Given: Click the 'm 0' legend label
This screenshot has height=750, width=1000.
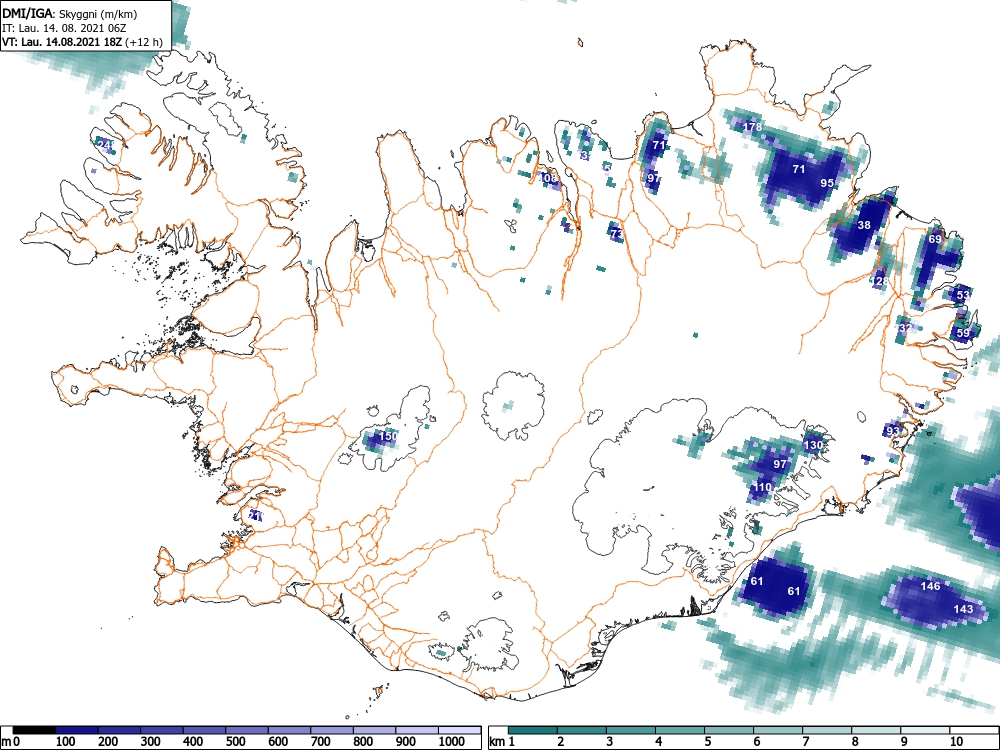Looking at the screenshot, I should (x=10, y=742).
